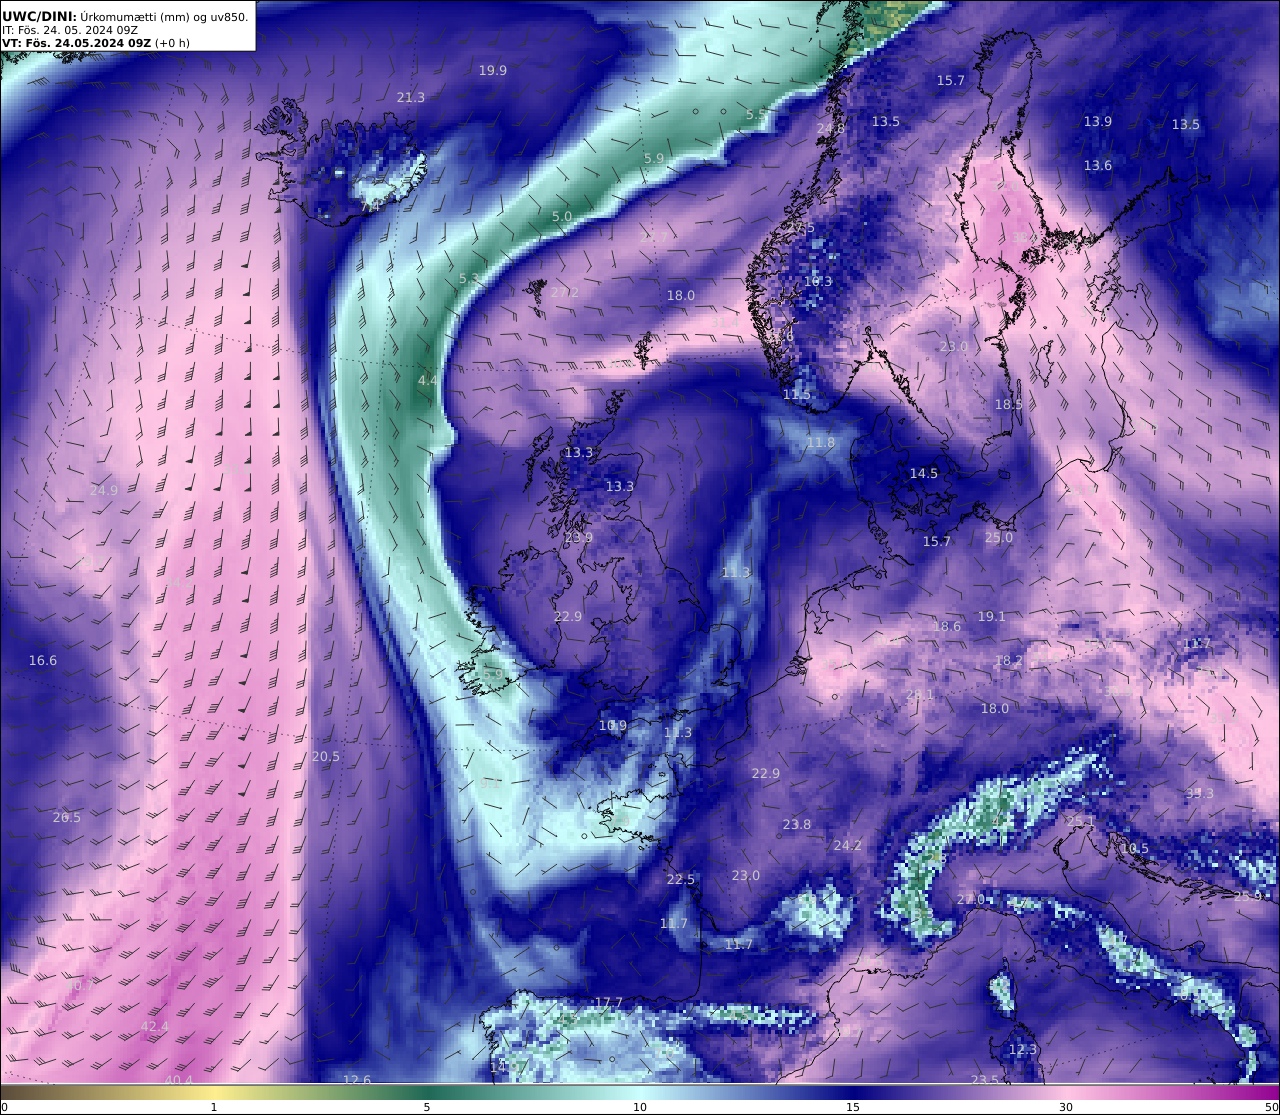The image size is (1280, 1115).
Task: Click the colorbar tick label 1
Action: click(x=213, y=1107)
